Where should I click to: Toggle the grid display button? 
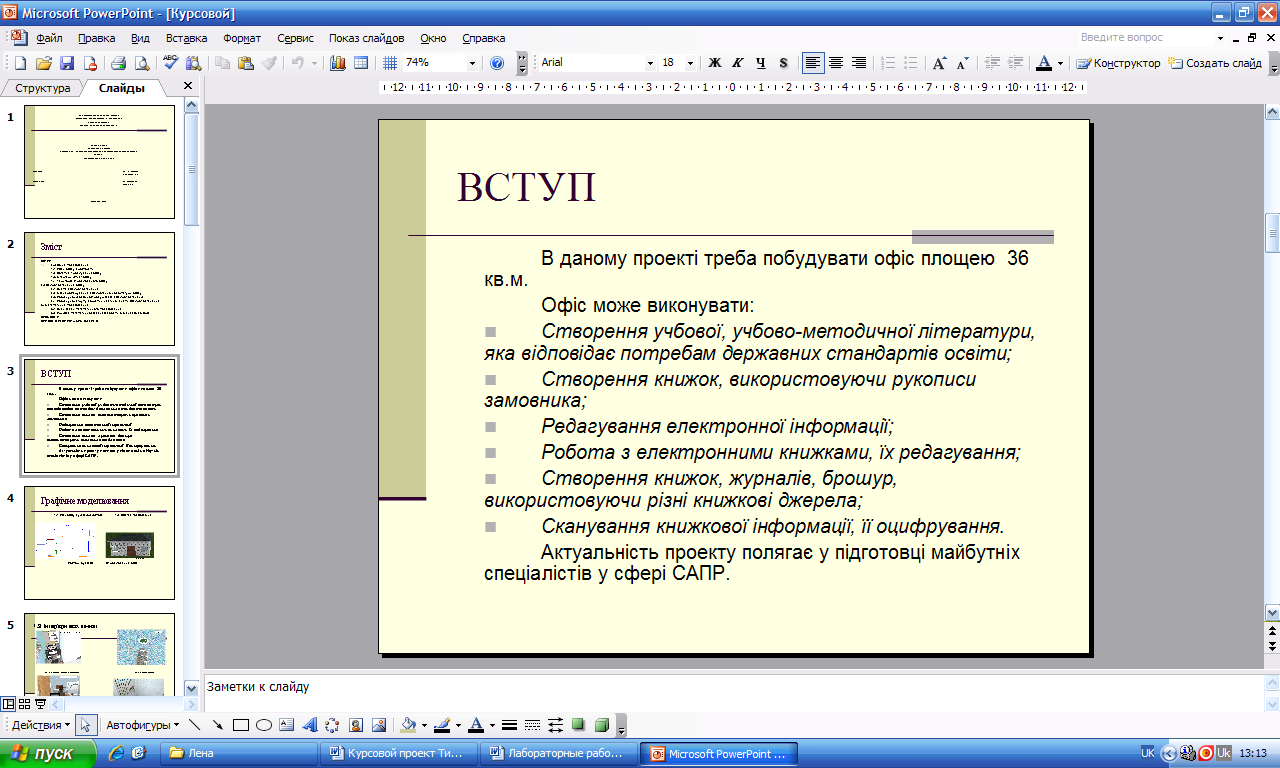pos(390,63)
